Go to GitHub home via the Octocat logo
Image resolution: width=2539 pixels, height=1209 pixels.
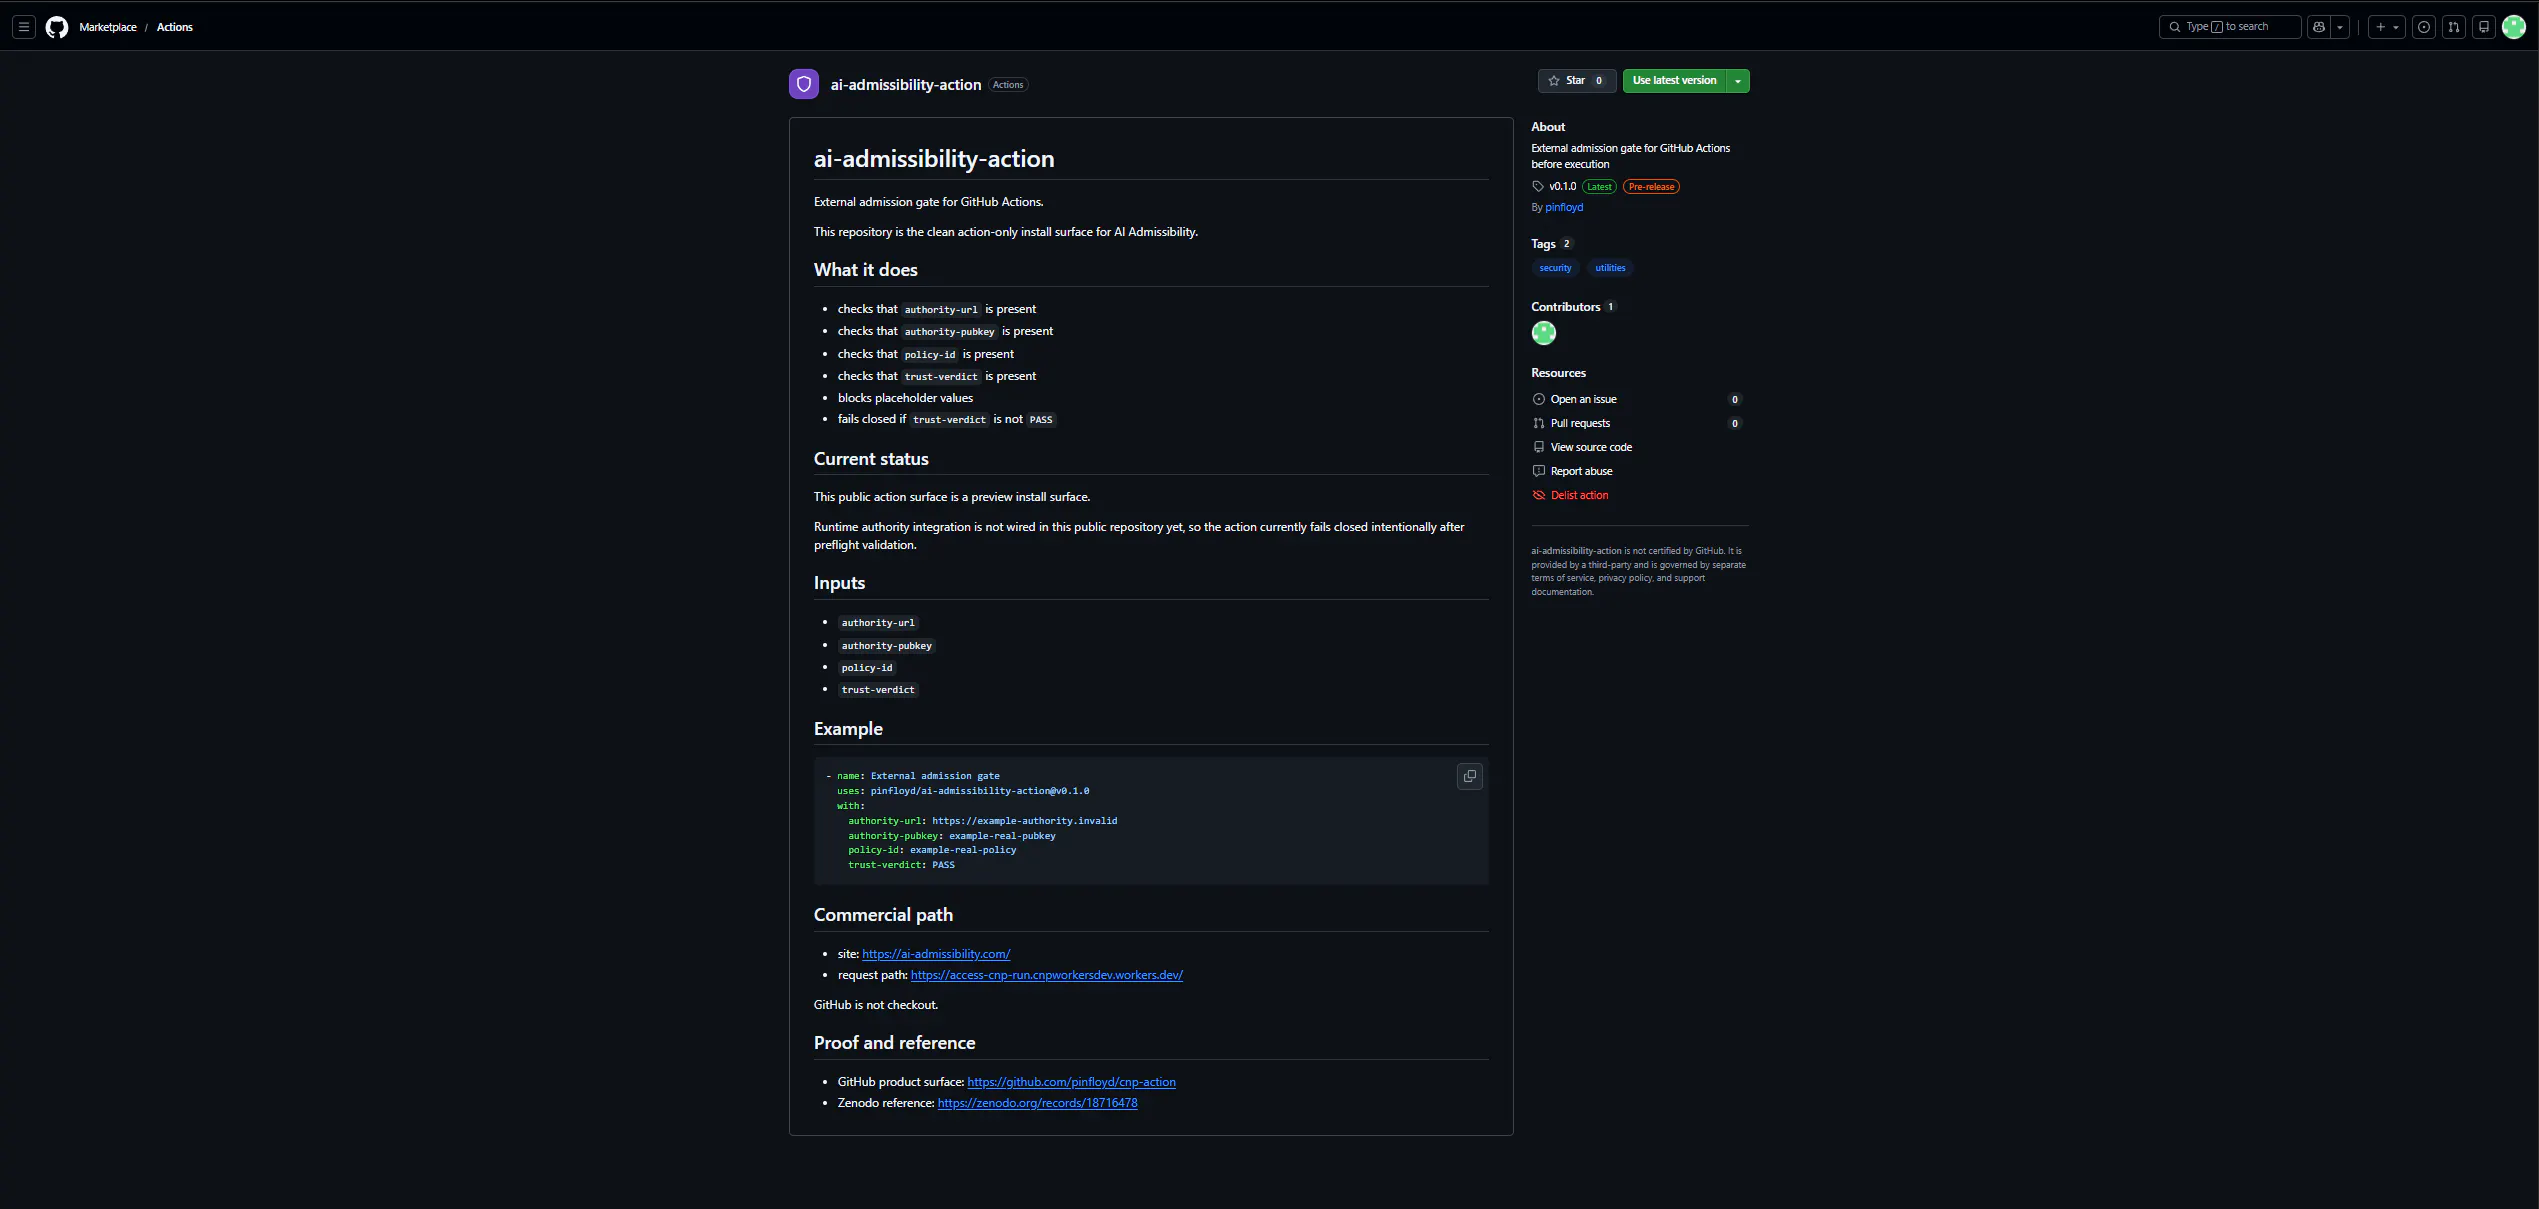click(57, 27)
